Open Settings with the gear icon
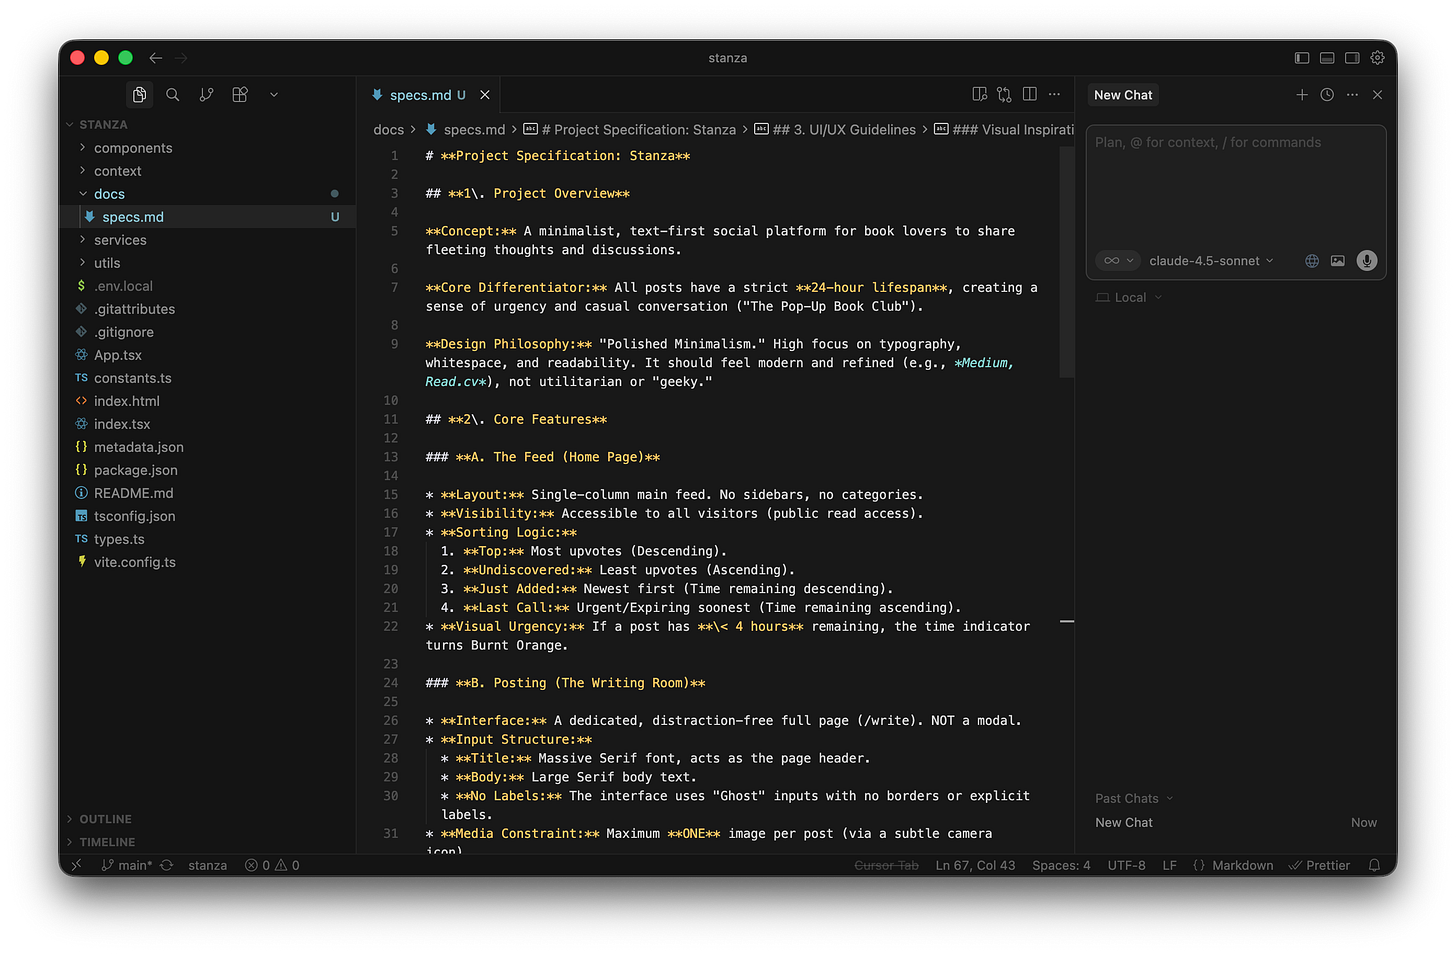 (1377, 58)
